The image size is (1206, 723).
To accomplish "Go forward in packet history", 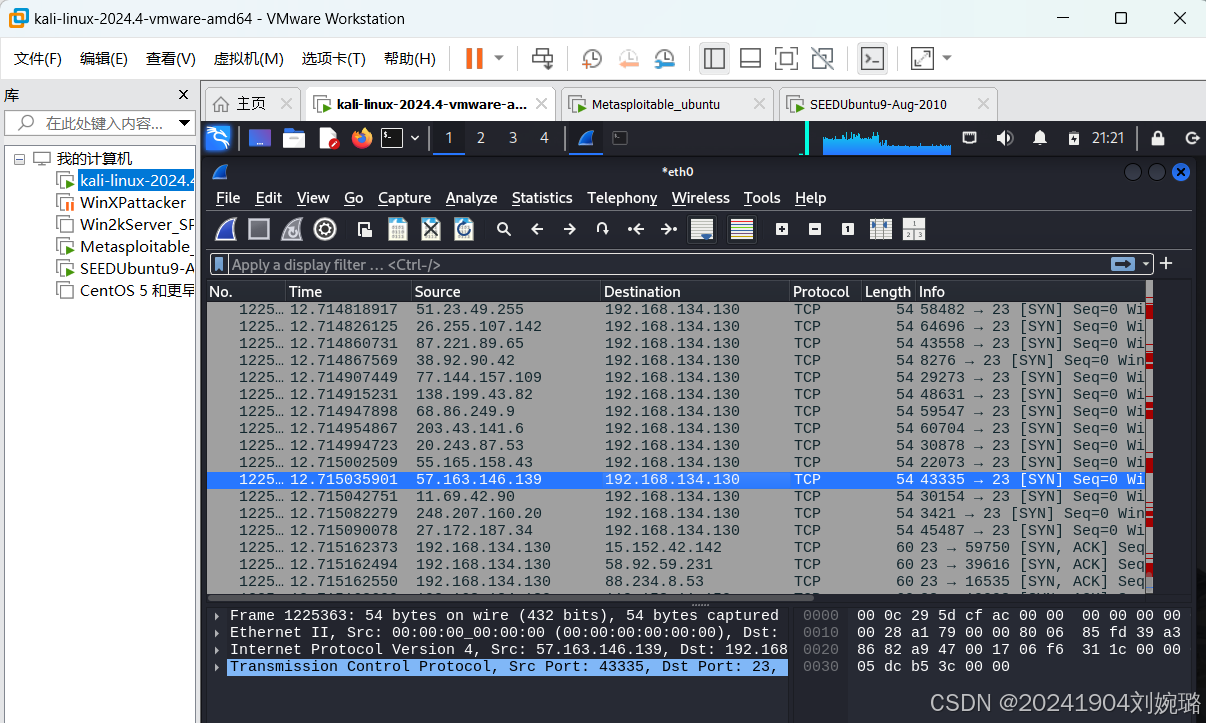I will tap(570, 230).
